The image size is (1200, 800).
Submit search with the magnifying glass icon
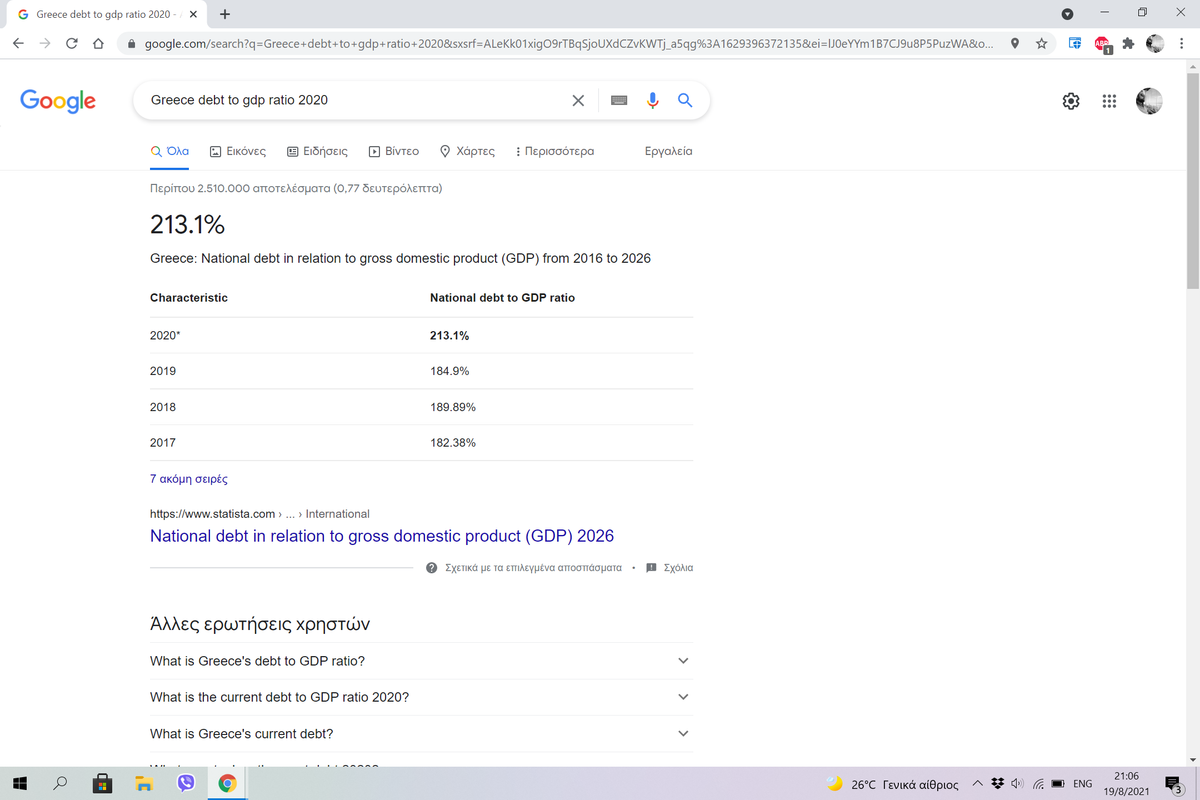(x=685, y=100)
